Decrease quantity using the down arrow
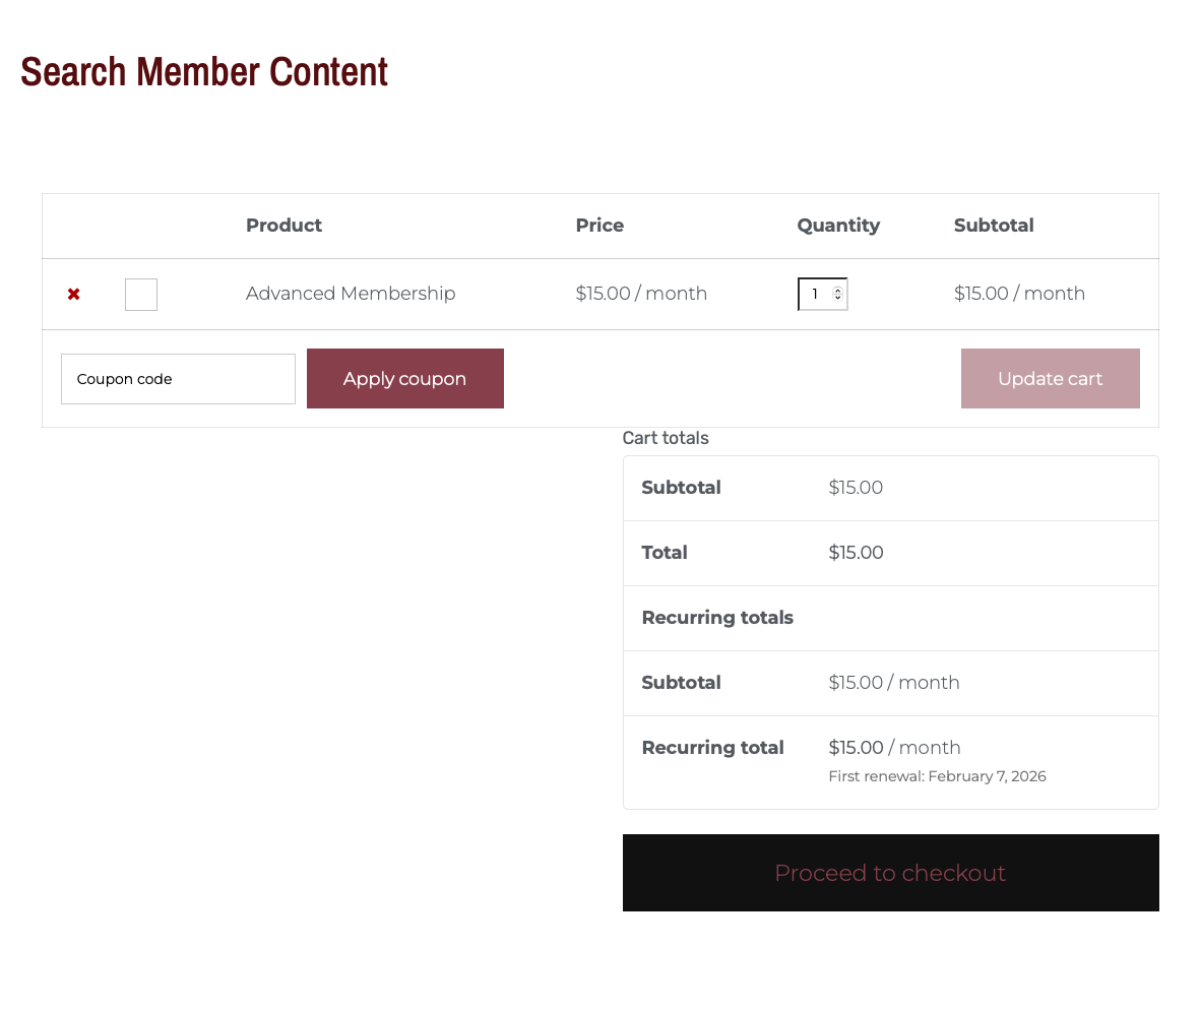This screenshot has height=1012, width=1200. pyautogui.click(x=838, y=299)
